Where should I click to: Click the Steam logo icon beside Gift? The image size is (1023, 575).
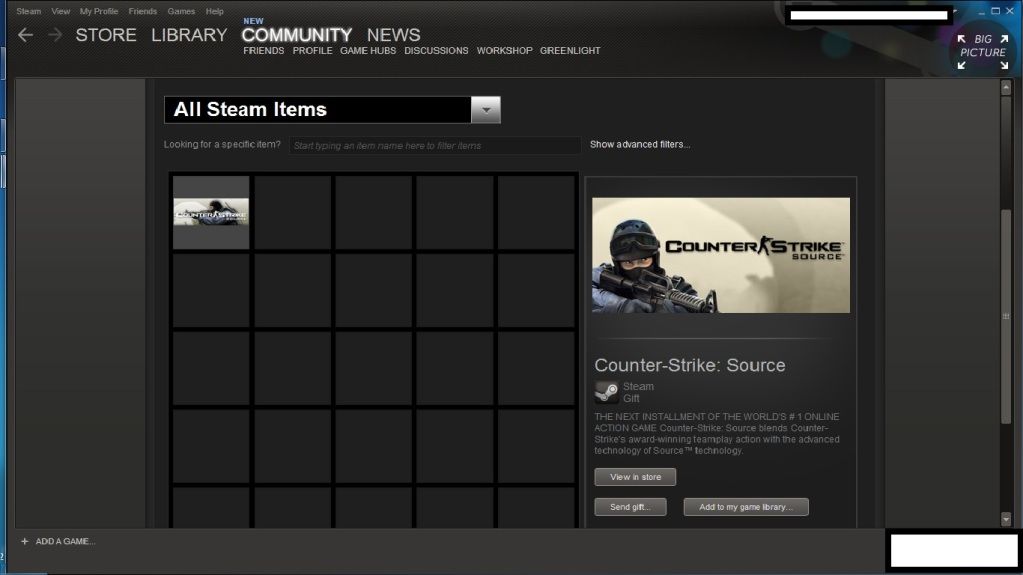pyautogui.click(x=606, y=392)
